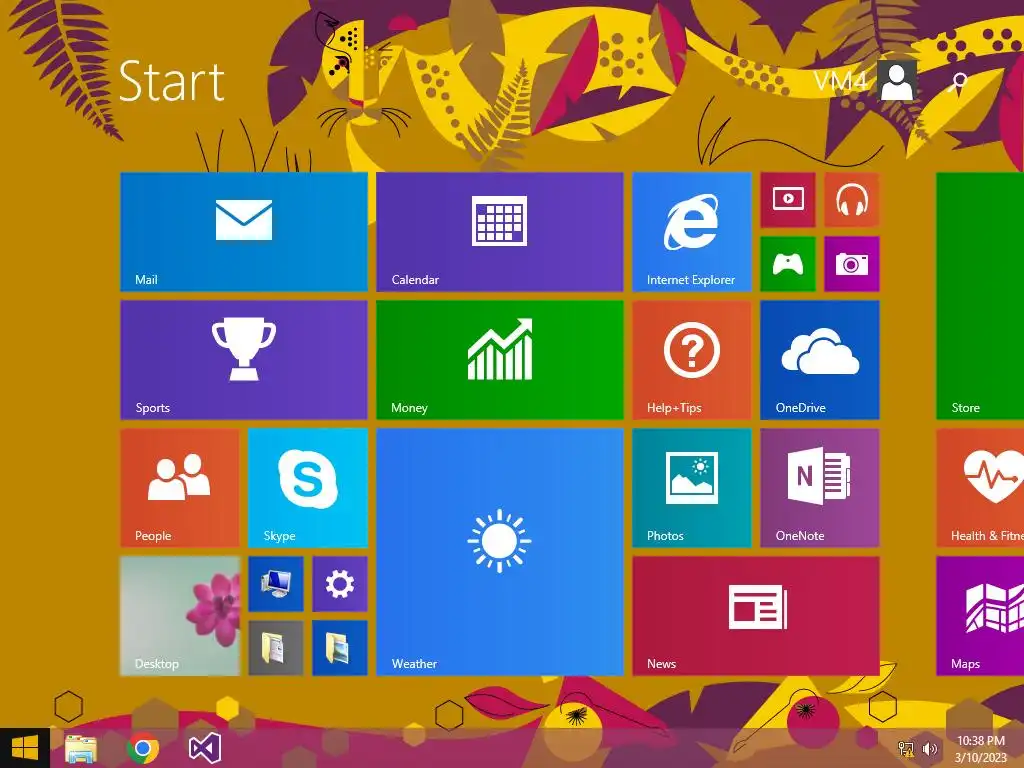The height and width of the screenshot is (768, 1024).
Task: Click the network status tray icon
Action: pos(906,749)
